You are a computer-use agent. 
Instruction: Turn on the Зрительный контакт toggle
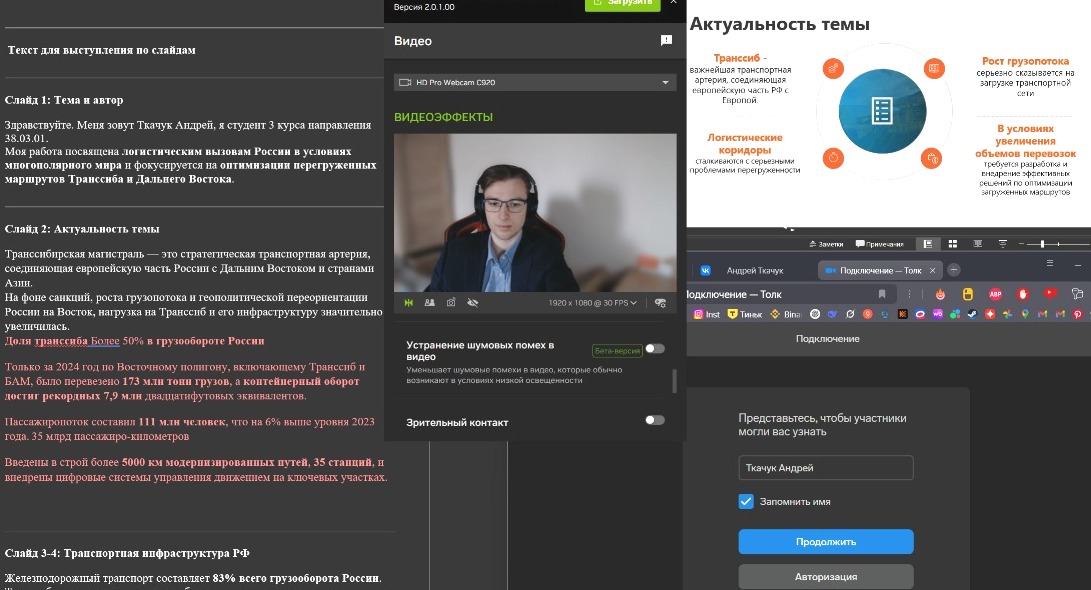(x=654, y=420)
